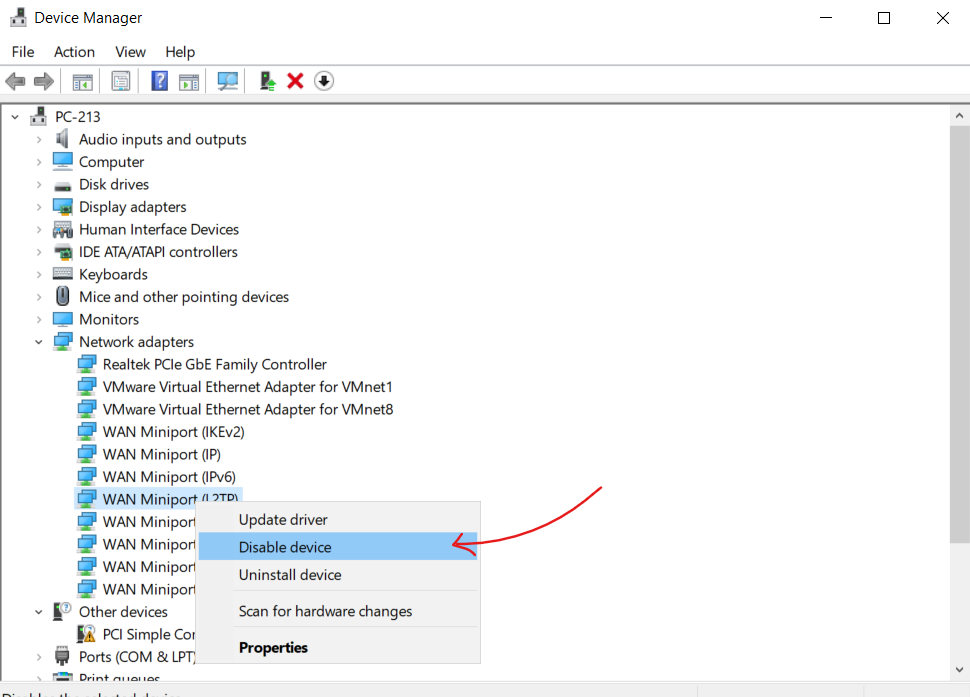
Task: Click the Disable device down-arrow toolbar icon
Action: pos(323,81)
